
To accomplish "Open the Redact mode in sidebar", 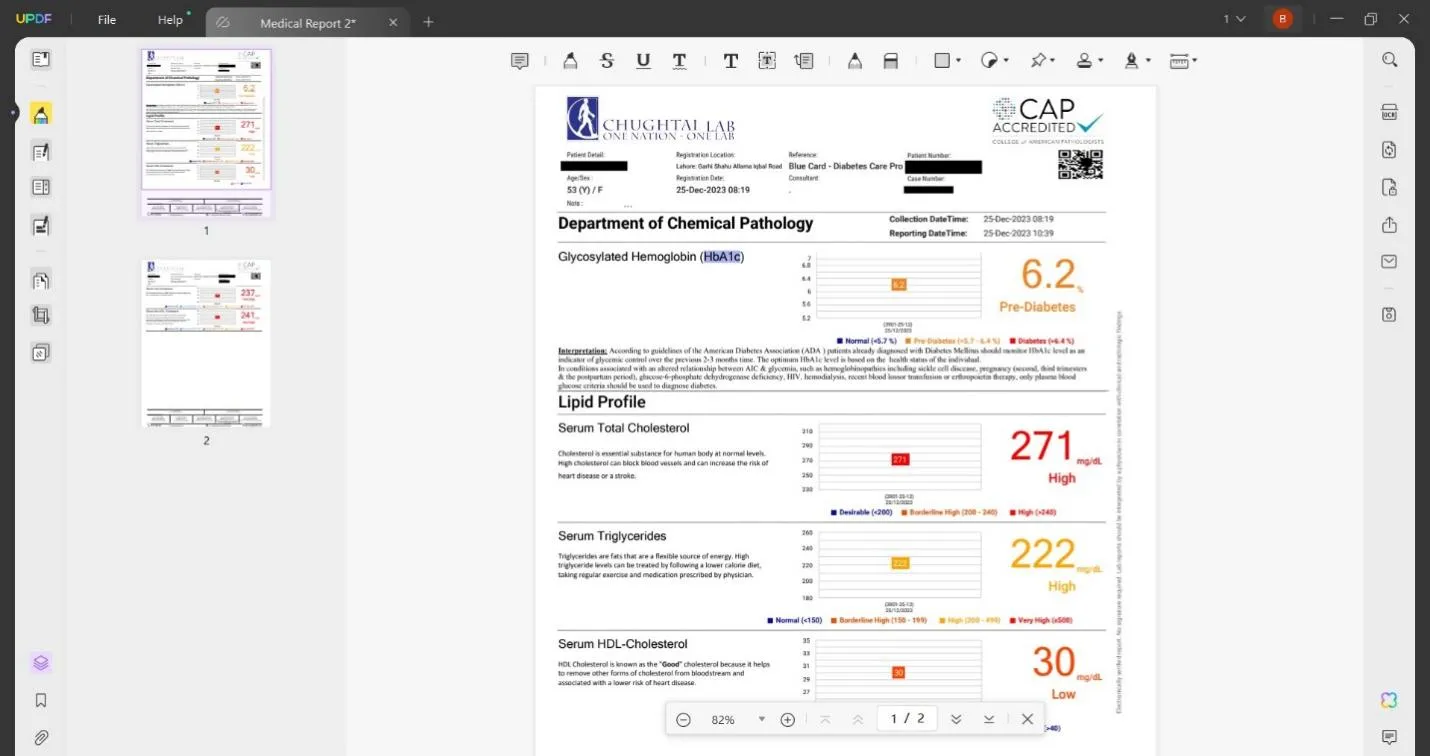I will pos(41,226).
